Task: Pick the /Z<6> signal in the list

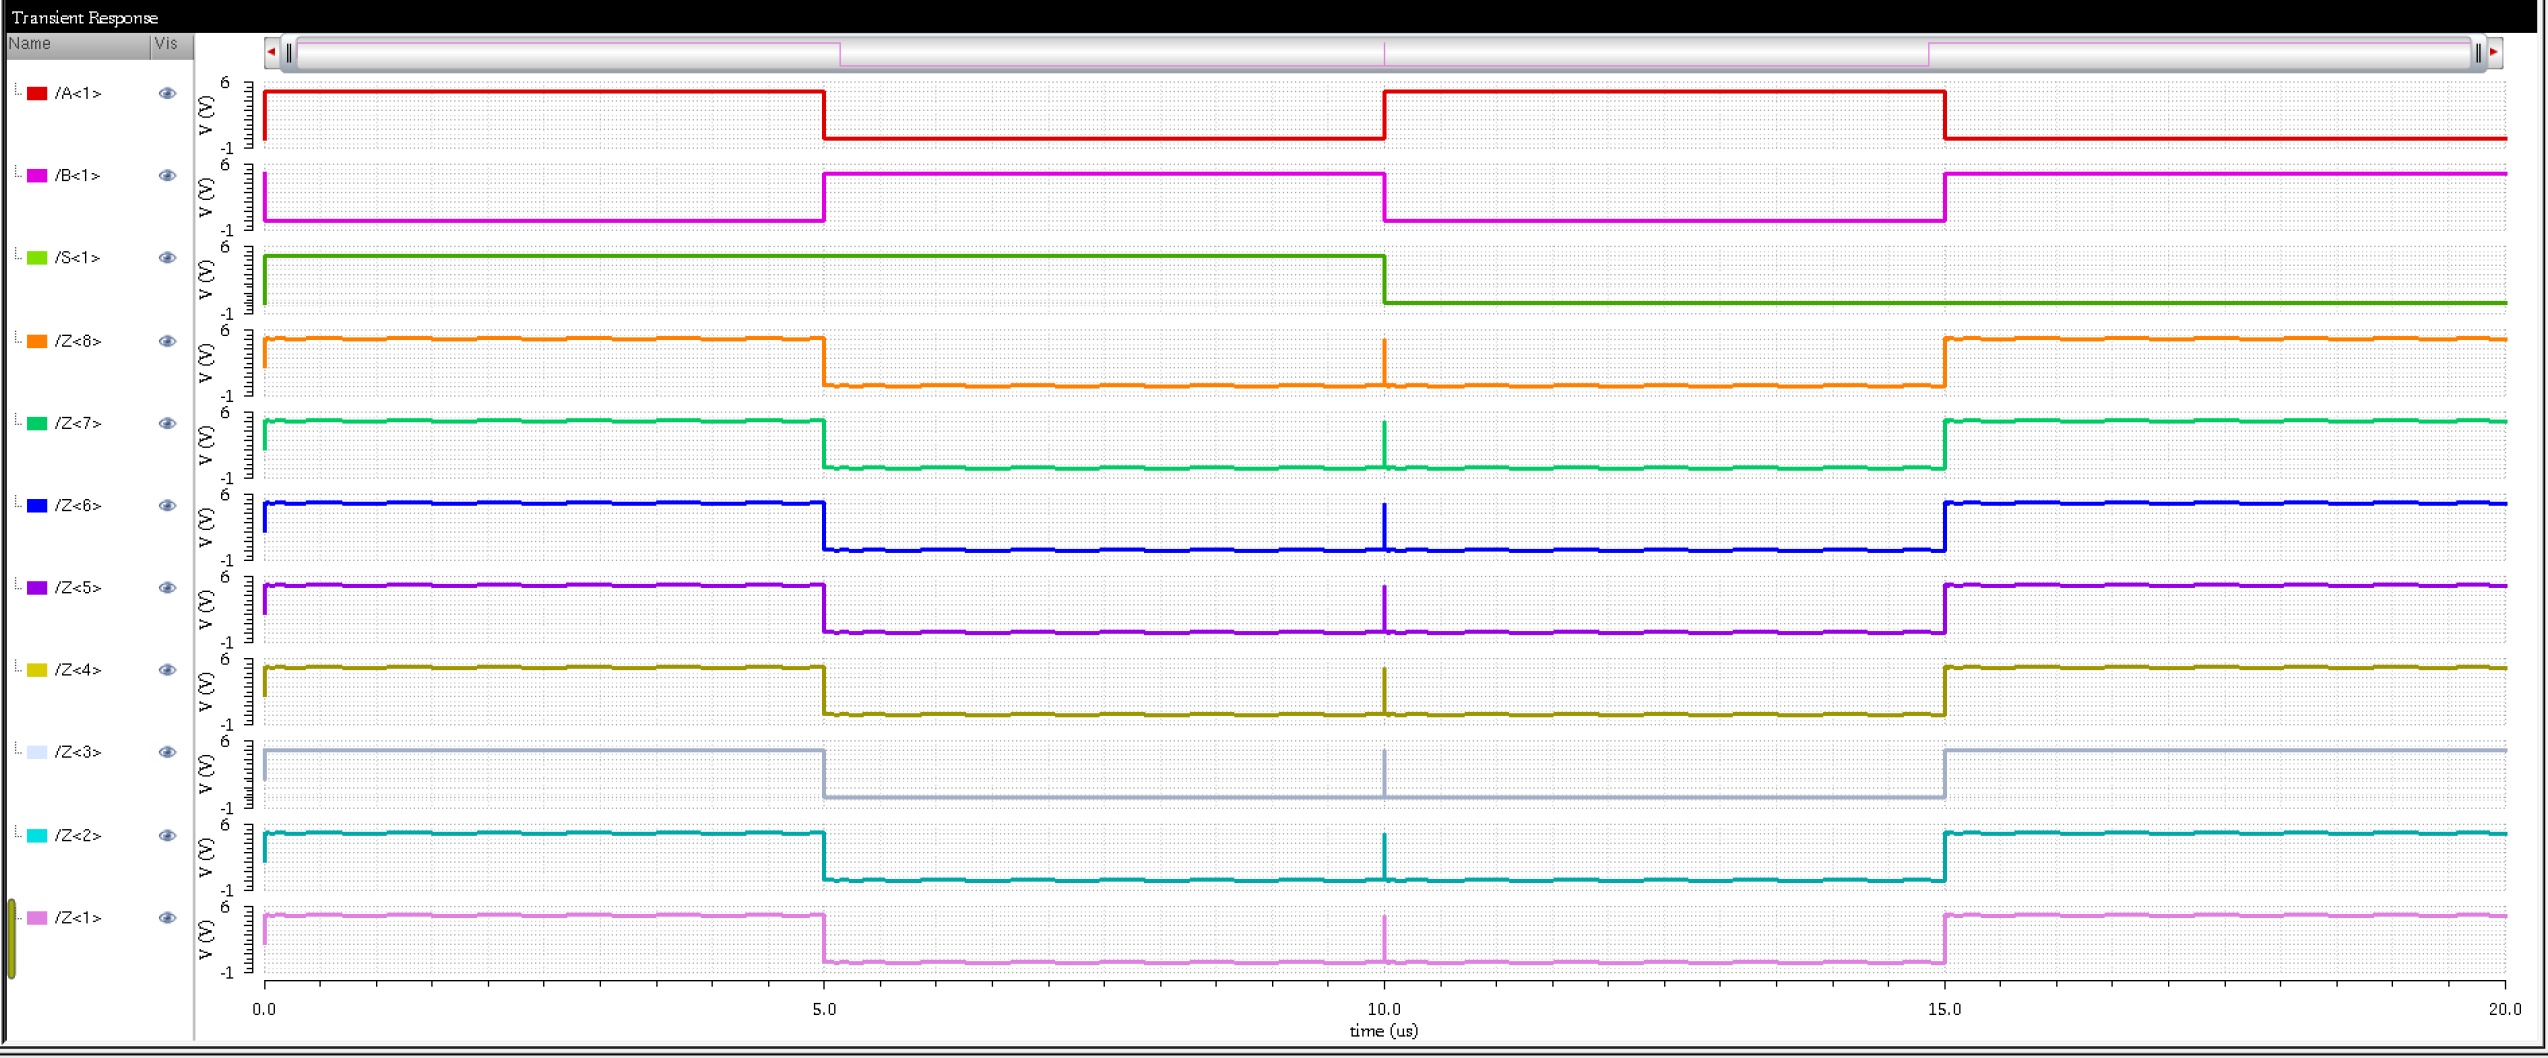Action: click(78, 505)
